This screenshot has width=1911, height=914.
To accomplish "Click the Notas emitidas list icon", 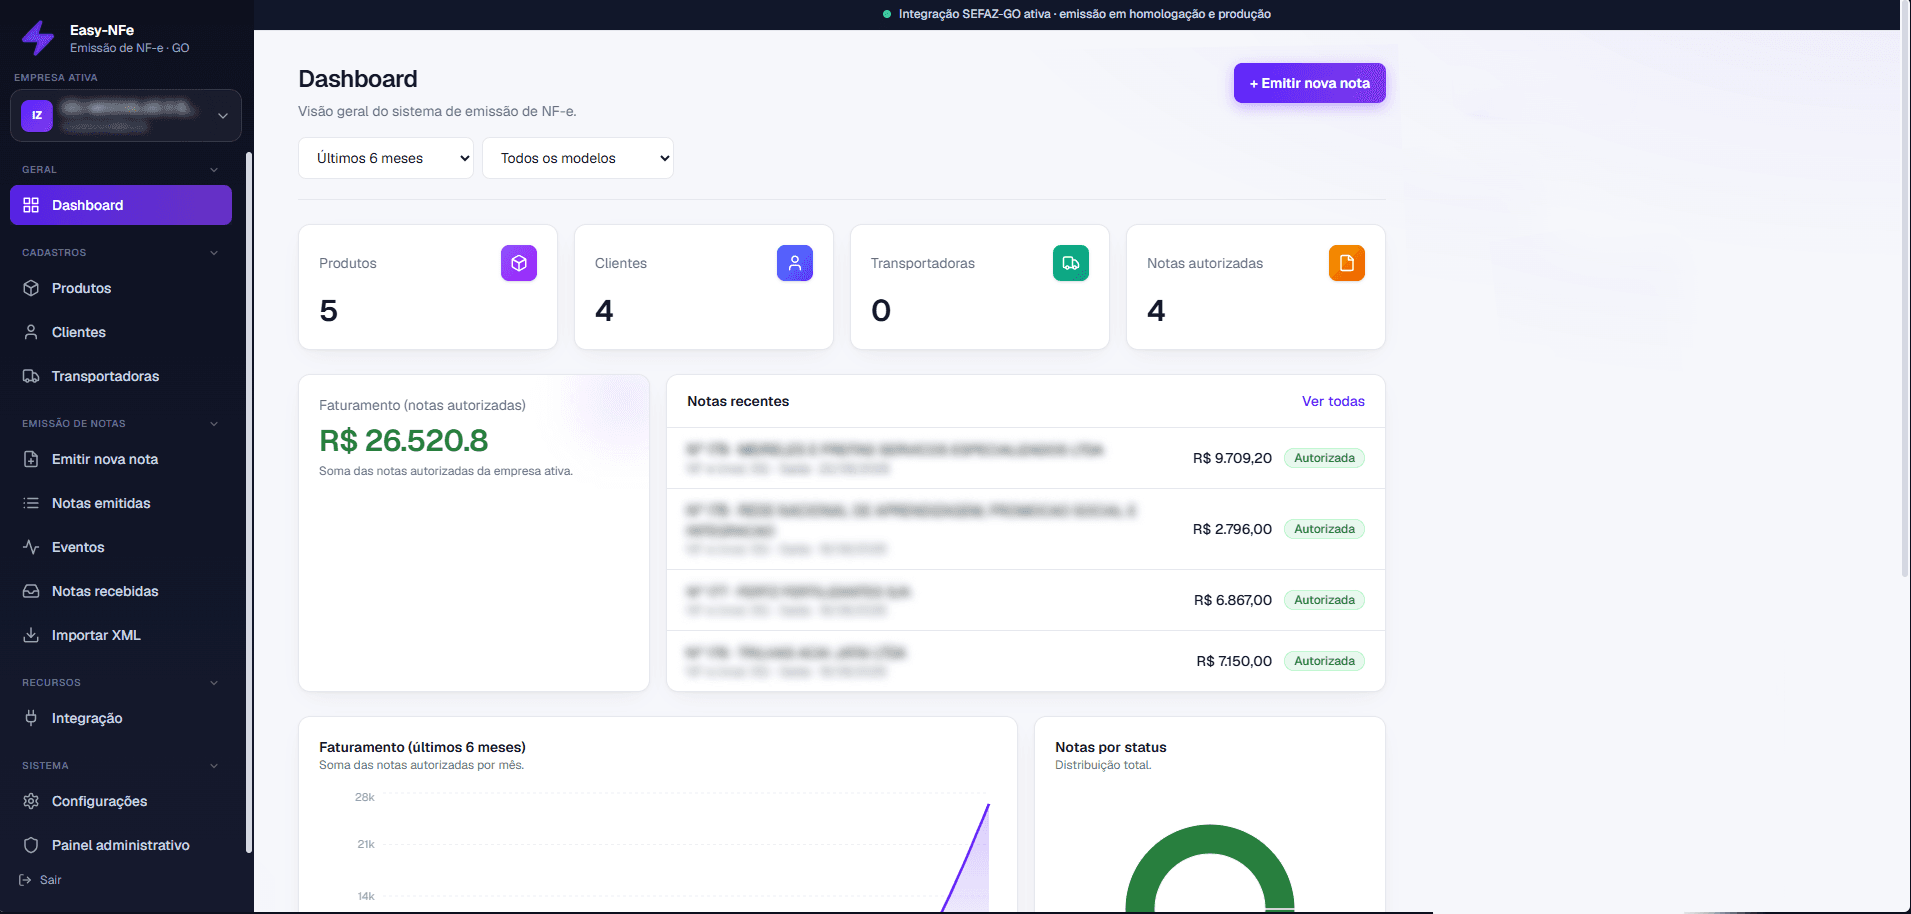I will tap(31, 503).
